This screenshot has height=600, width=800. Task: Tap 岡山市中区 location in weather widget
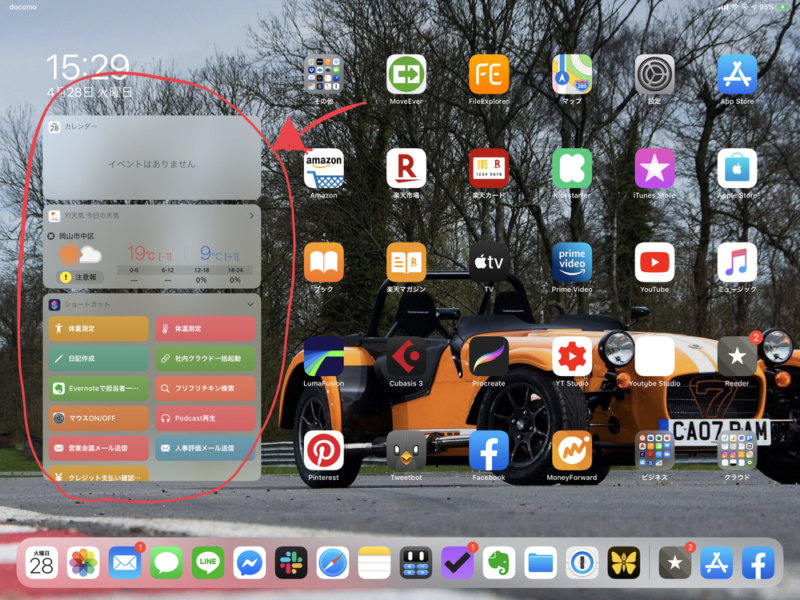coord(76,236)
